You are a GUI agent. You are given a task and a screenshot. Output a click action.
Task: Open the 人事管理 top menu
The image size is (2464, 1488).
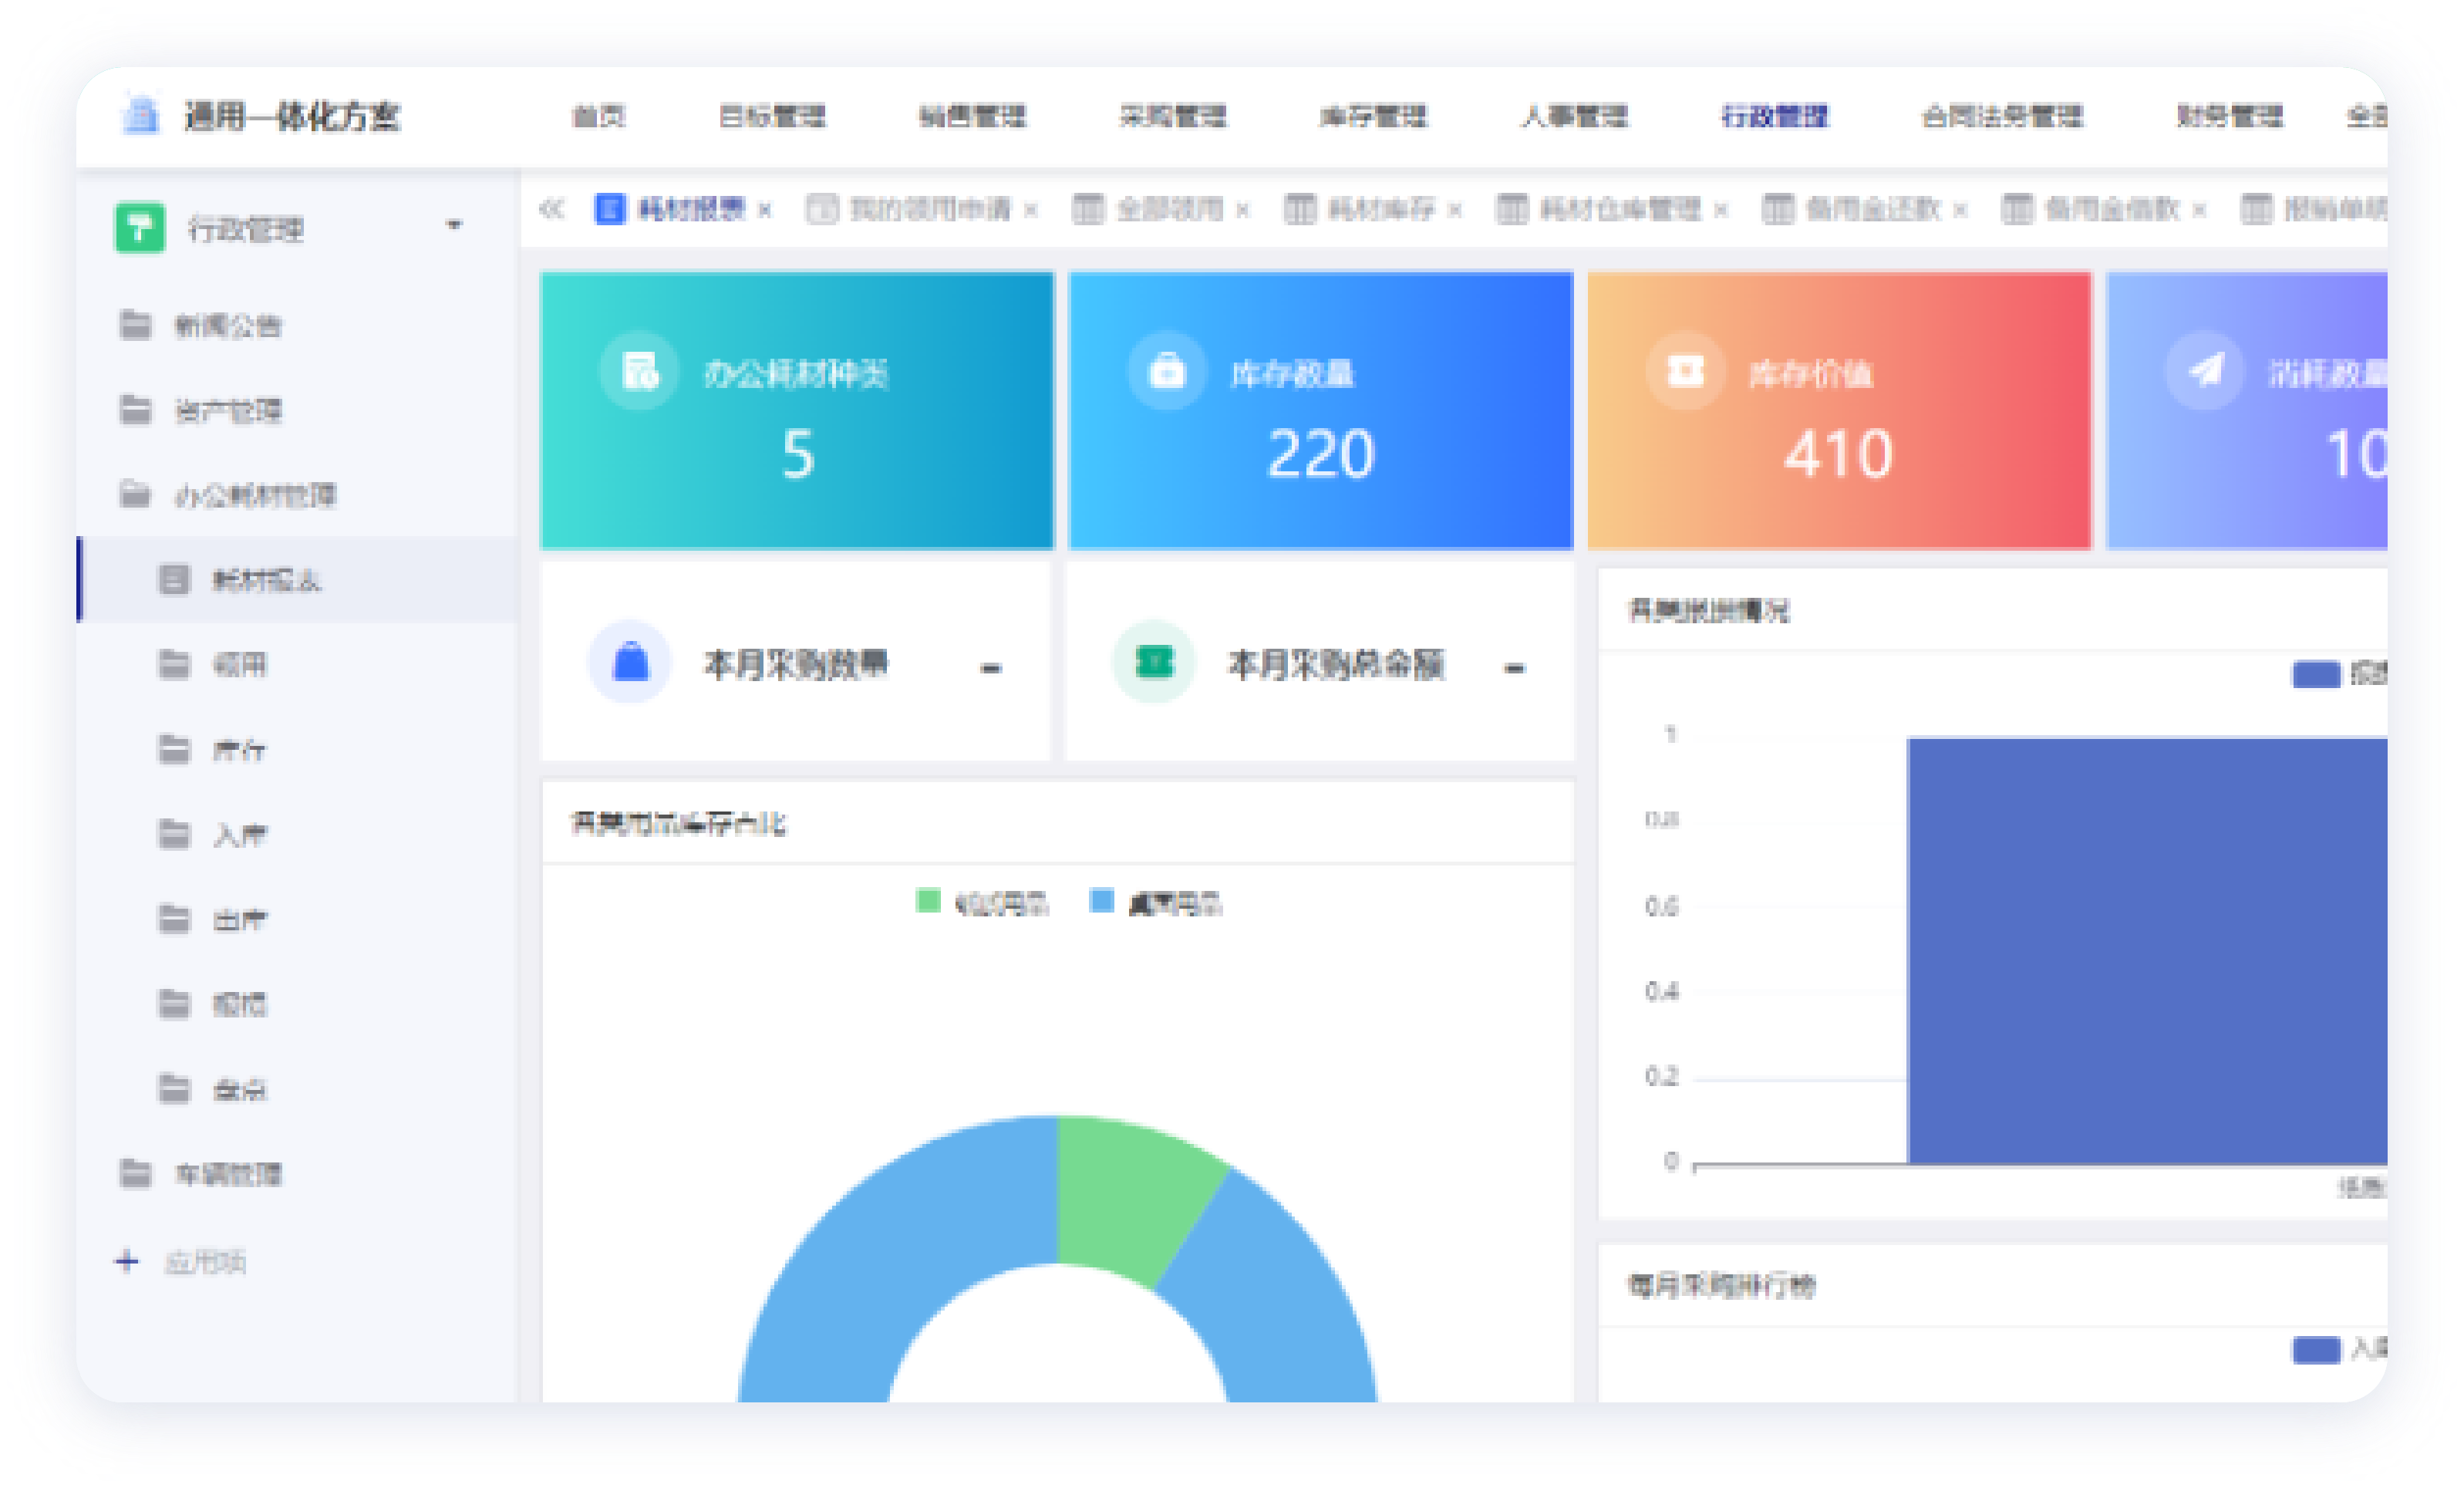(x=1574, y=116)
